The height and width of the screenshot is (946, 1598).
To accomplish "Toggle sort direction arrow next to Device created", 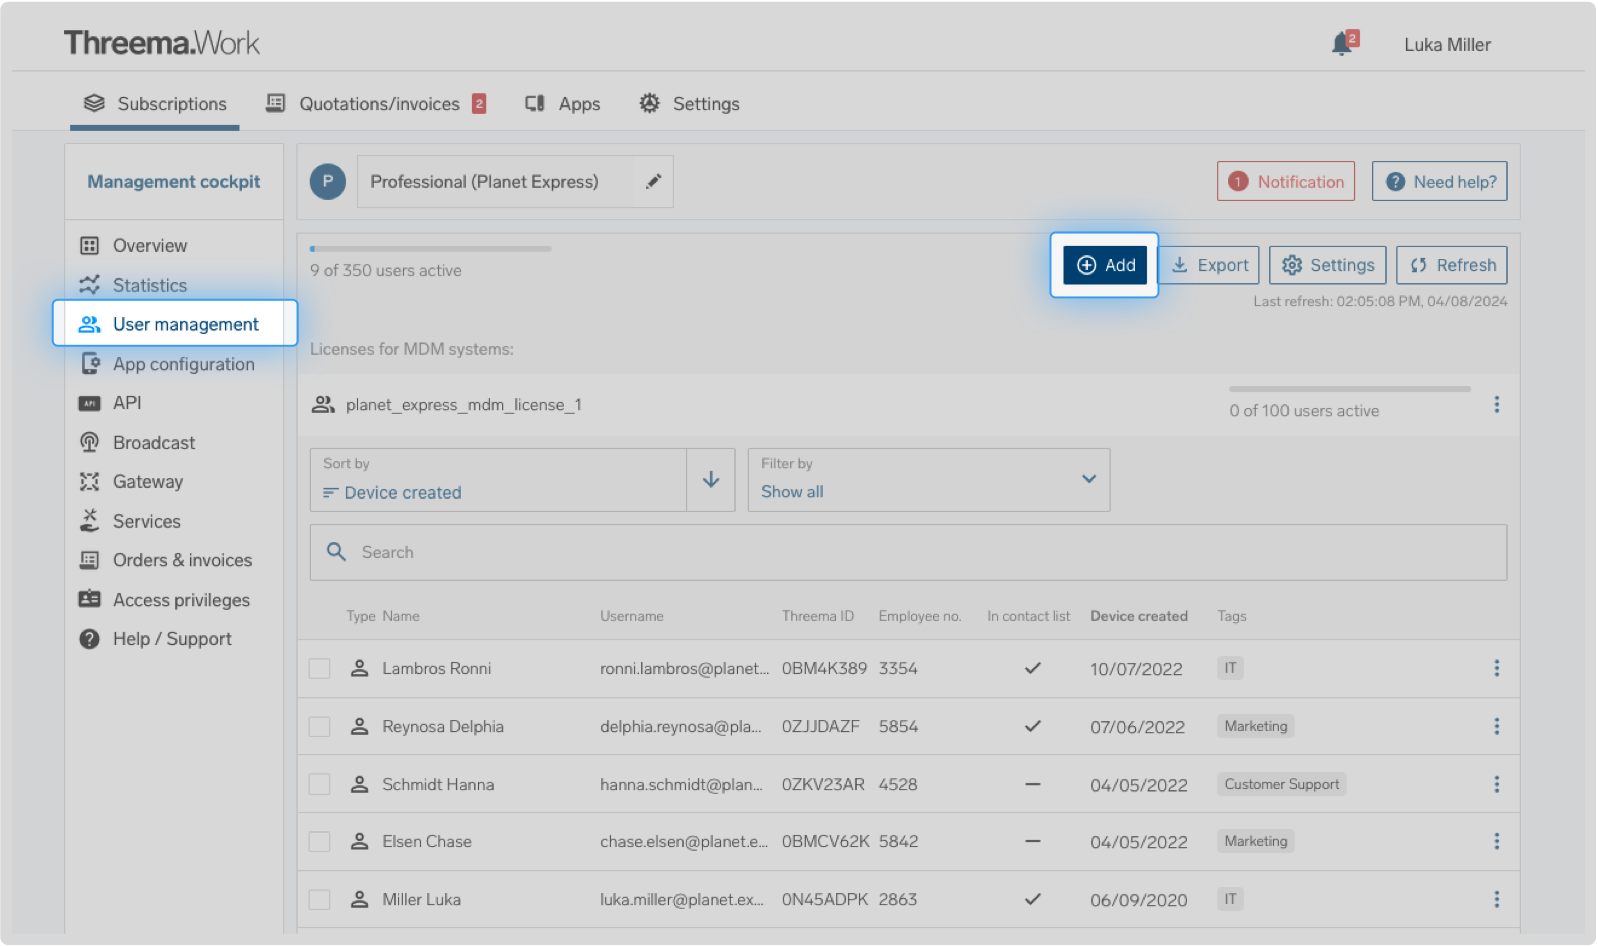I will [x=711, y=480].
